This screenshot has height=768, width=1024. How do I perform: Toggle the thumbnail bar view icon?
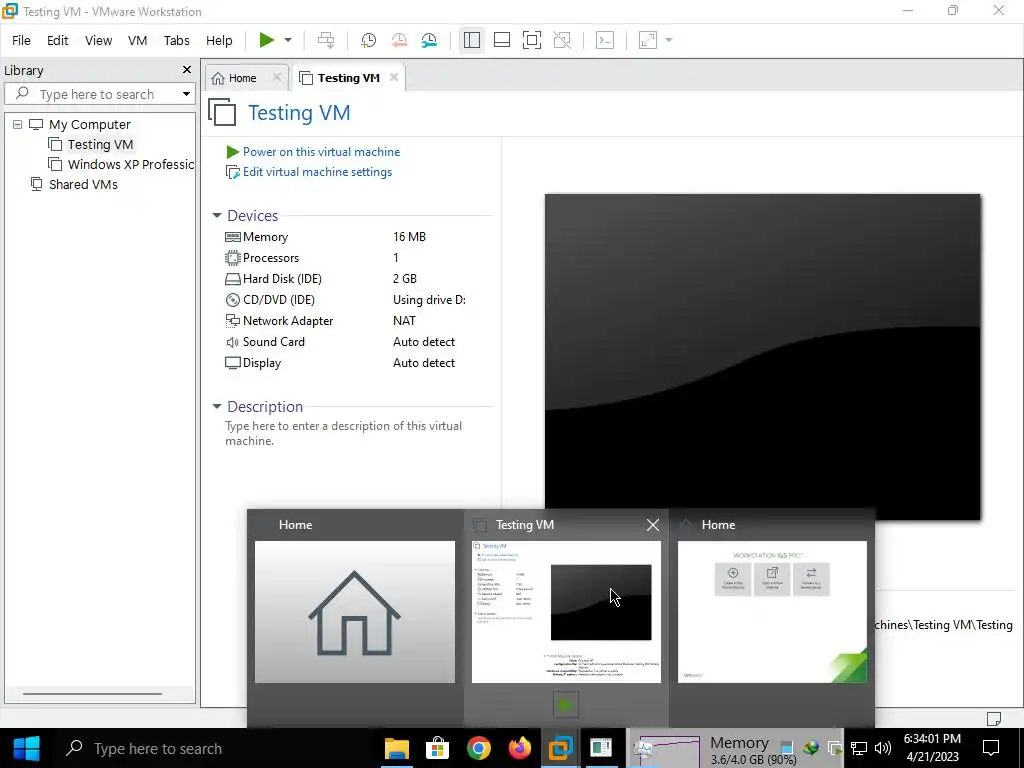pyautogui.click(x=502, y=40)
